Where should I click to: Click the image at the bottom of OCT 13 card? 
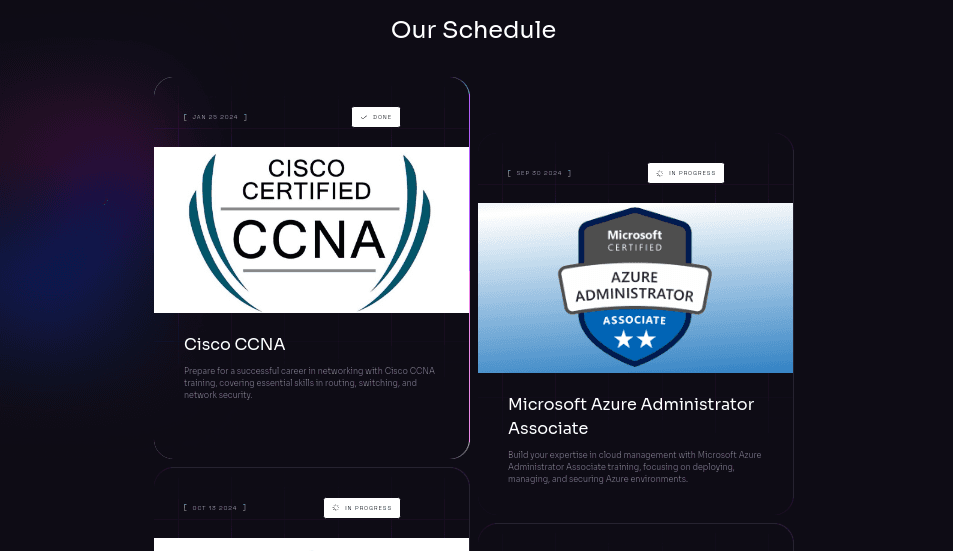[311, 545]
